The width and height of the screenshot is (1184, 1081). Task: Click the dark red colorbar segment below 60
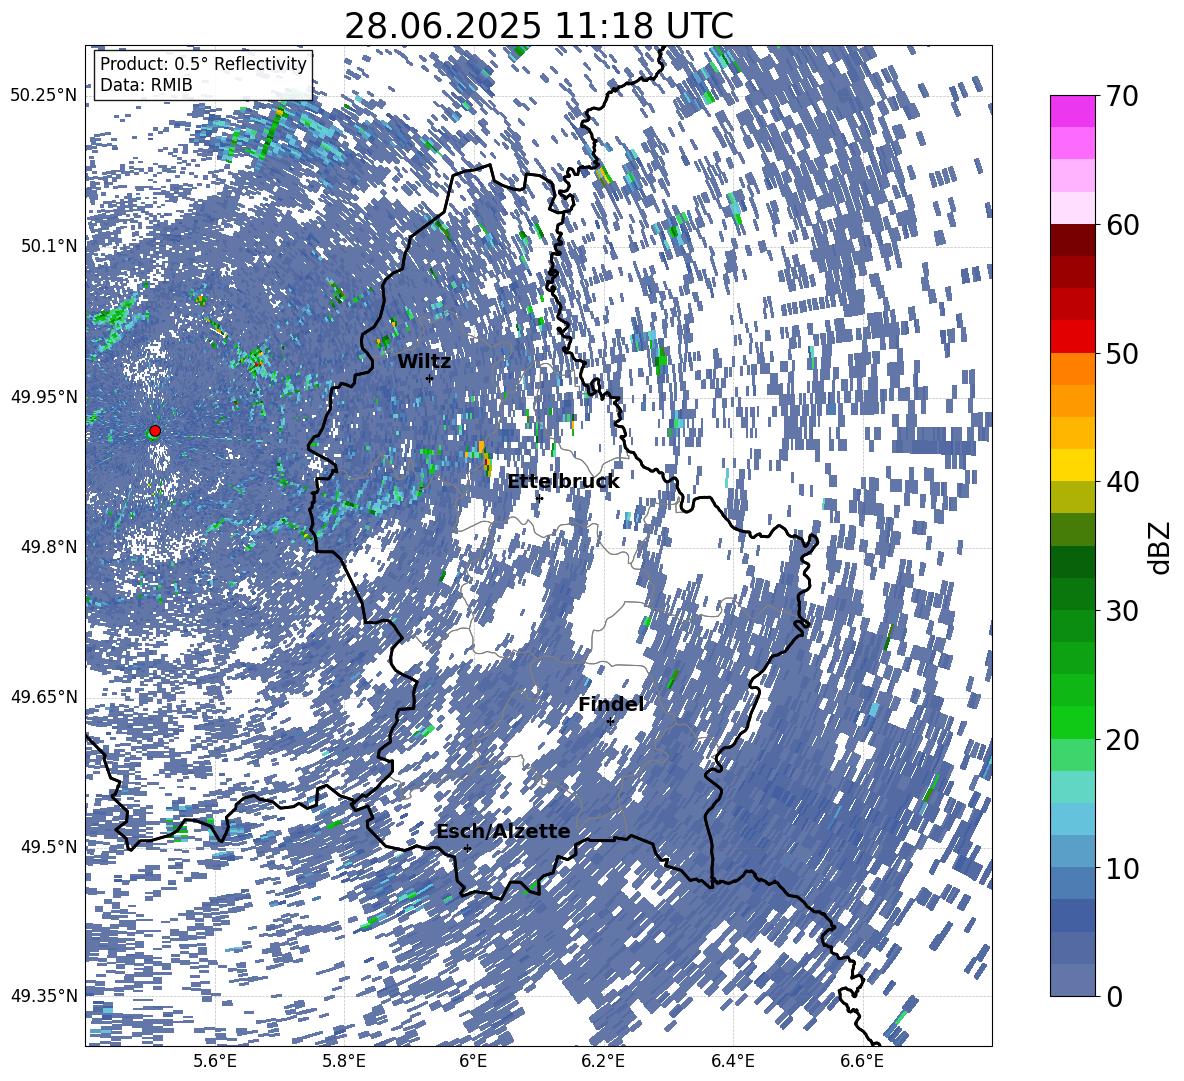click(1072, 240)
